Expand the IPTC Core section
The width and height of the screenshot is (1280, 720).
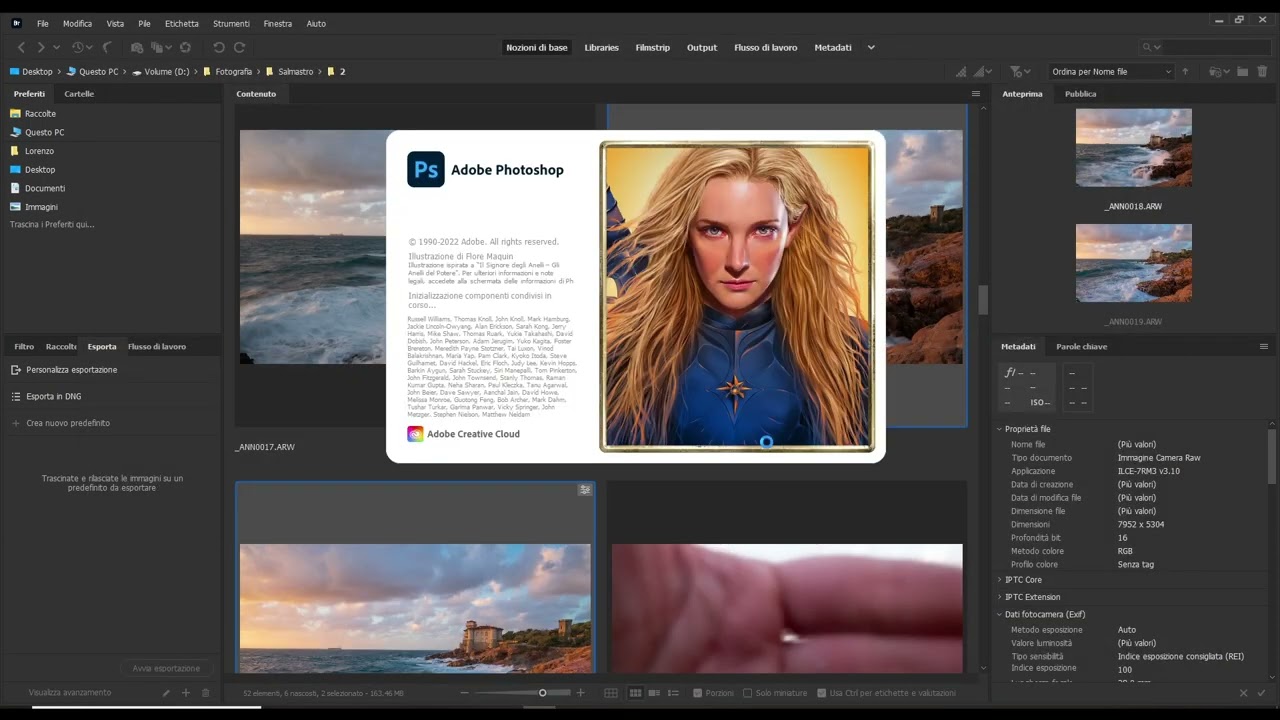[999, 580]
